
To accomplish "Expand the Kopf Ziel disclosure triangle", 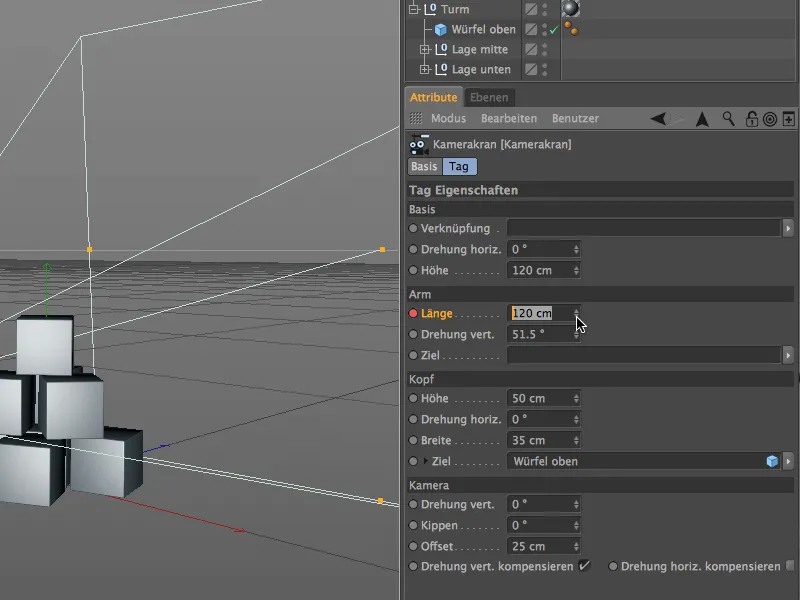I will point(426,461).
